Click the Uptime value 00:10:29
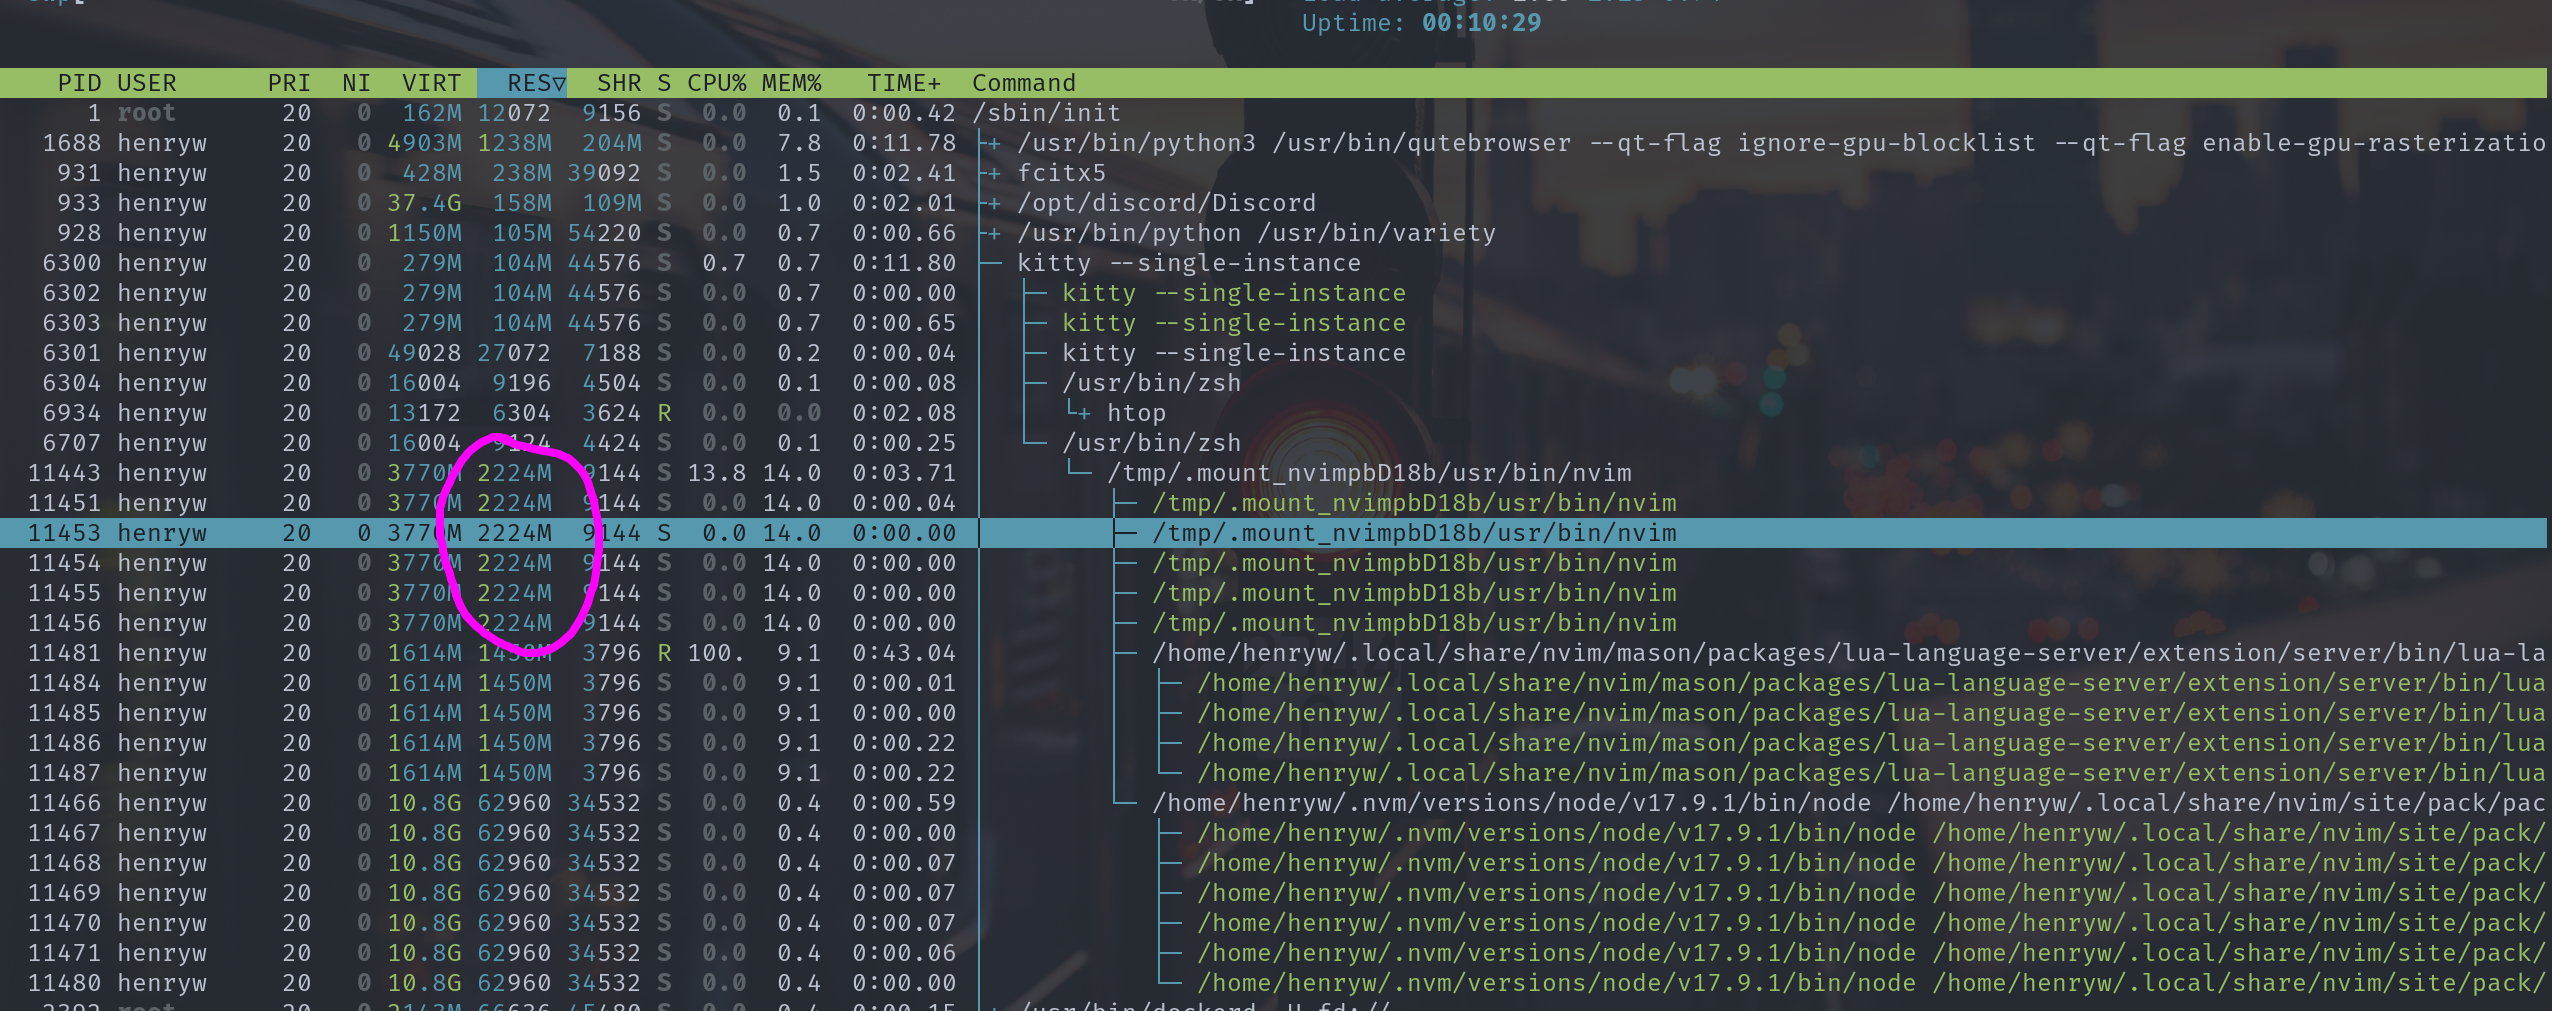Image resolution: width=2552 pixels, height=1011 pixels. [1481, 23]
